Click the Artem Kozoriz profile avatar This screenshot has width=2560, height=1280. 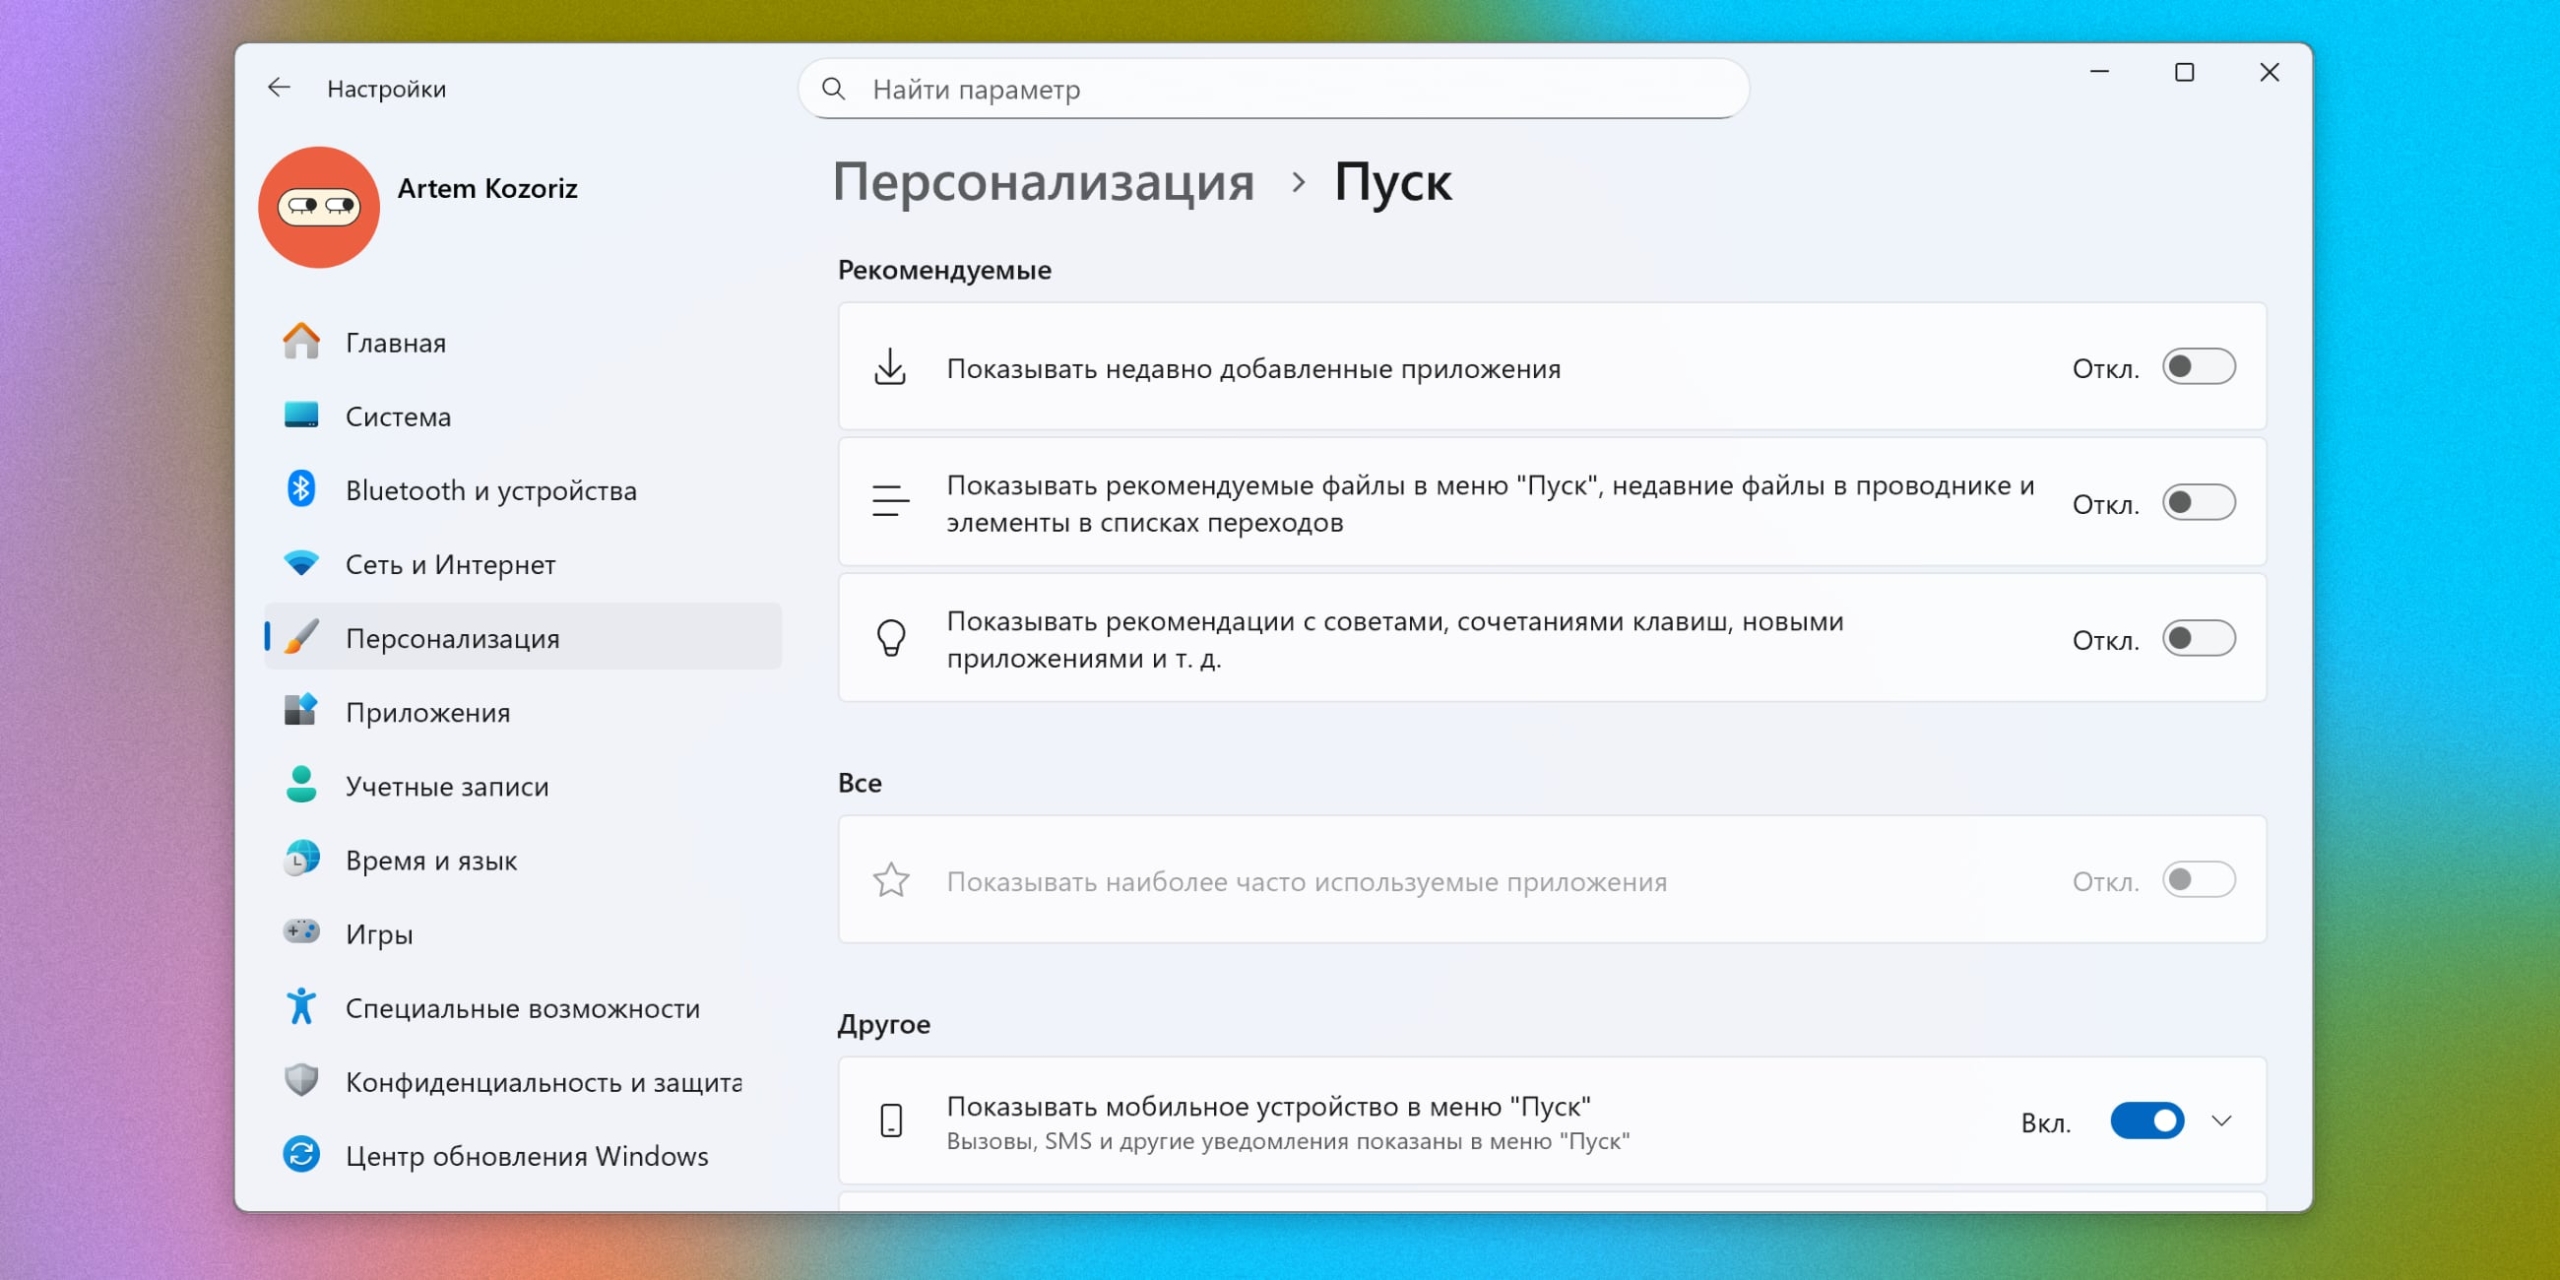tap(318, 205)
